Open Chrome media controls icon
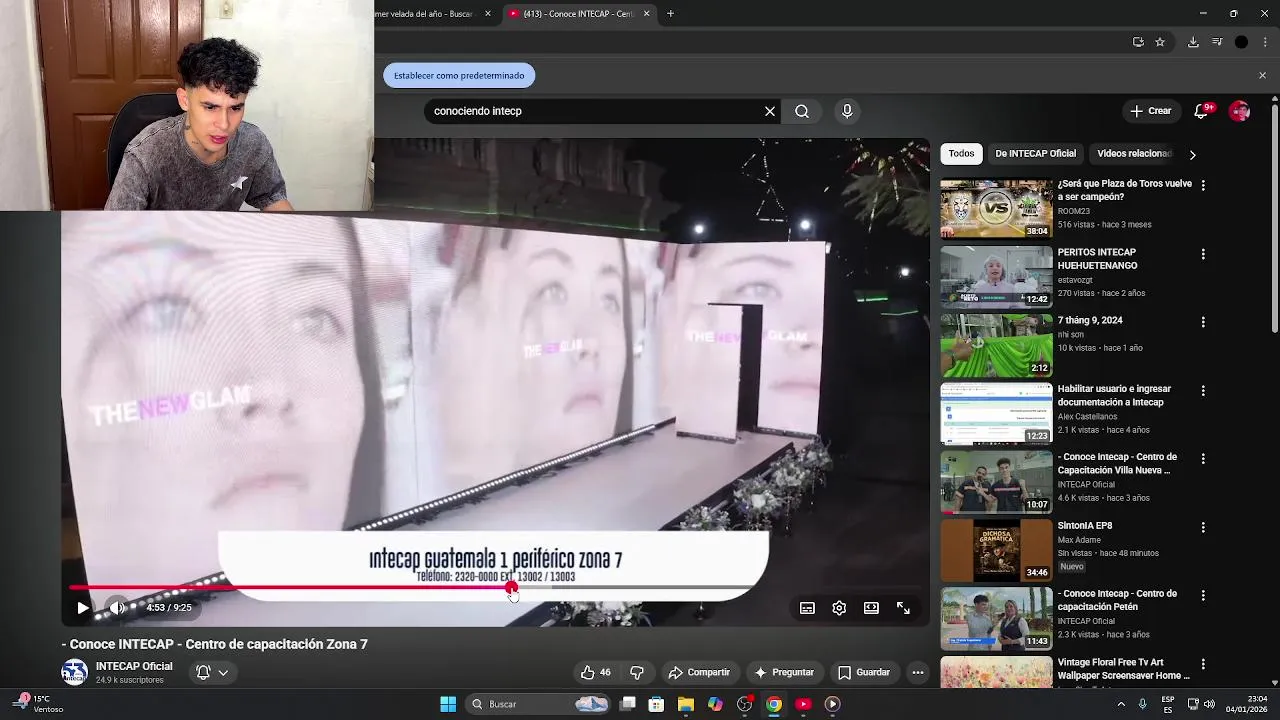 [x=1217, y=42]
